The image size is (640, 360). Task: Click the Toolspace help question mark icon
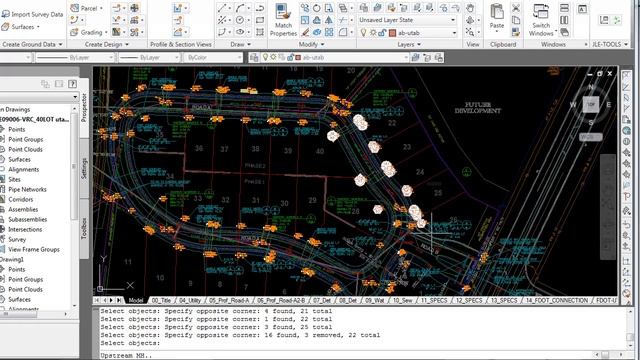[x=72, y=84]
